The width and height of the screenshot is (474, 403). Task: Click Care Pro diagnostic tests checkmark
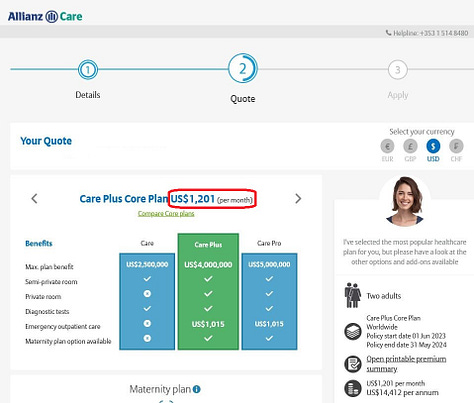click(269, 309)
